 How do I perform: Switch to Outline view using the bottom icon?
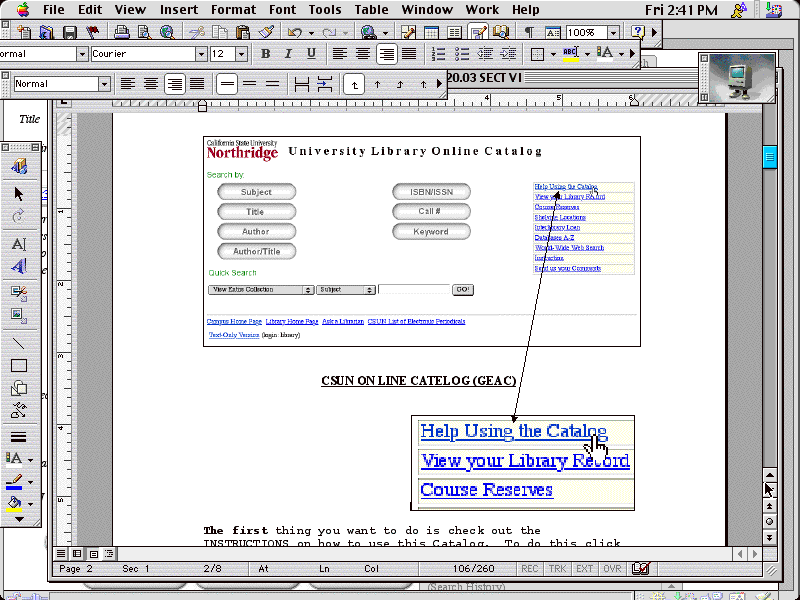point(109,554)
